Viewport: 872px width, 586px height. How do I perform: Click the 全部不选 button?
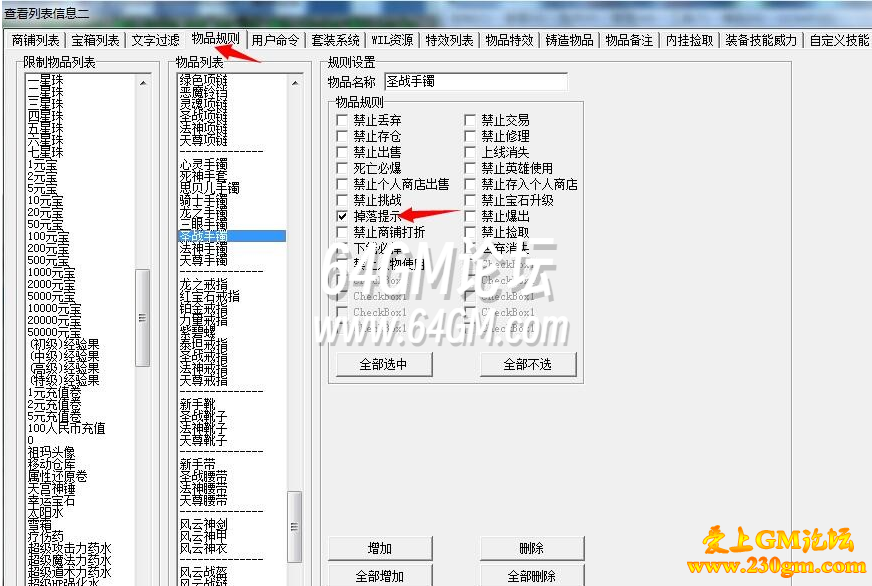point(528,364)
